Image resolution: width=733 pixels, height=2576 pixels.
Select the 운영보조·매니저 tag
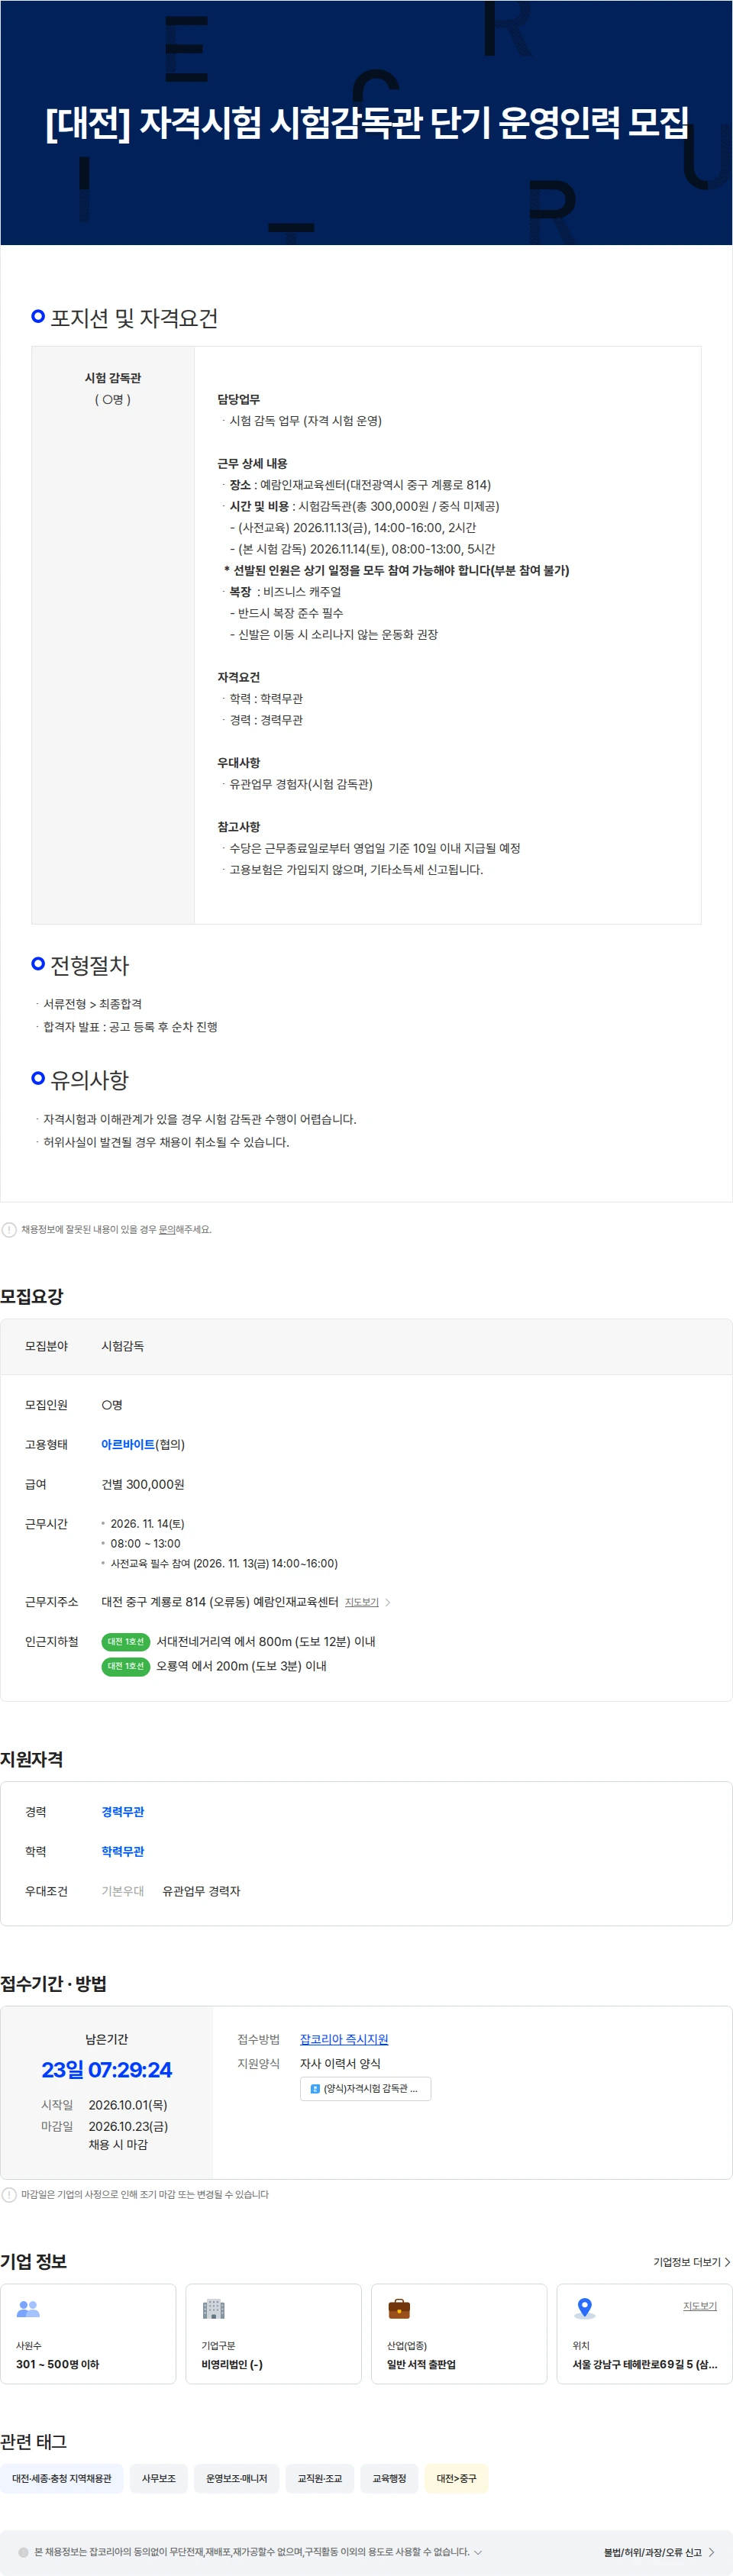point(237,2479)
